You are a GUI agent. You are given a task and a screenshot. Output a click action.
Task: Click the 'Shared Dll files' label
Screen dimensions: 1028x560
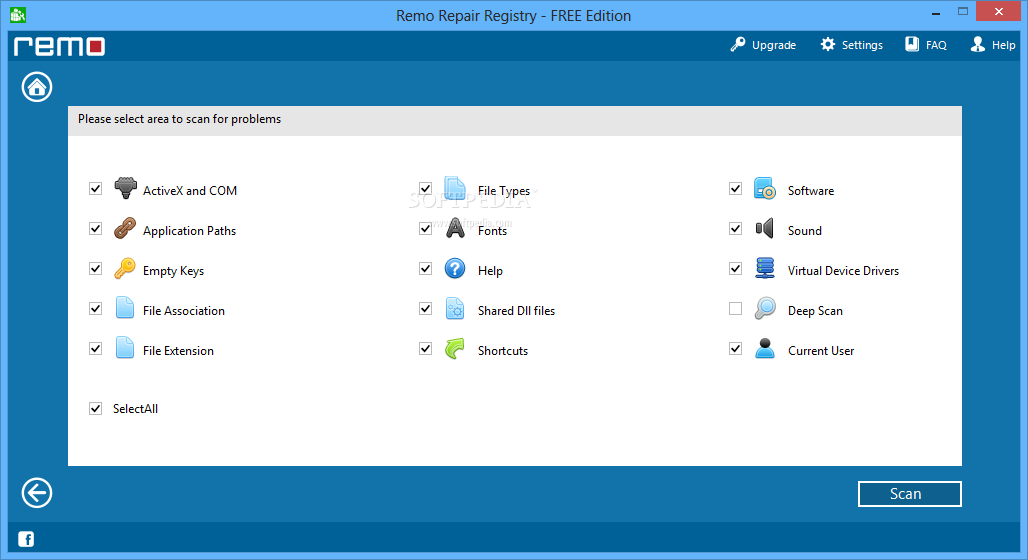pos(517,311)
